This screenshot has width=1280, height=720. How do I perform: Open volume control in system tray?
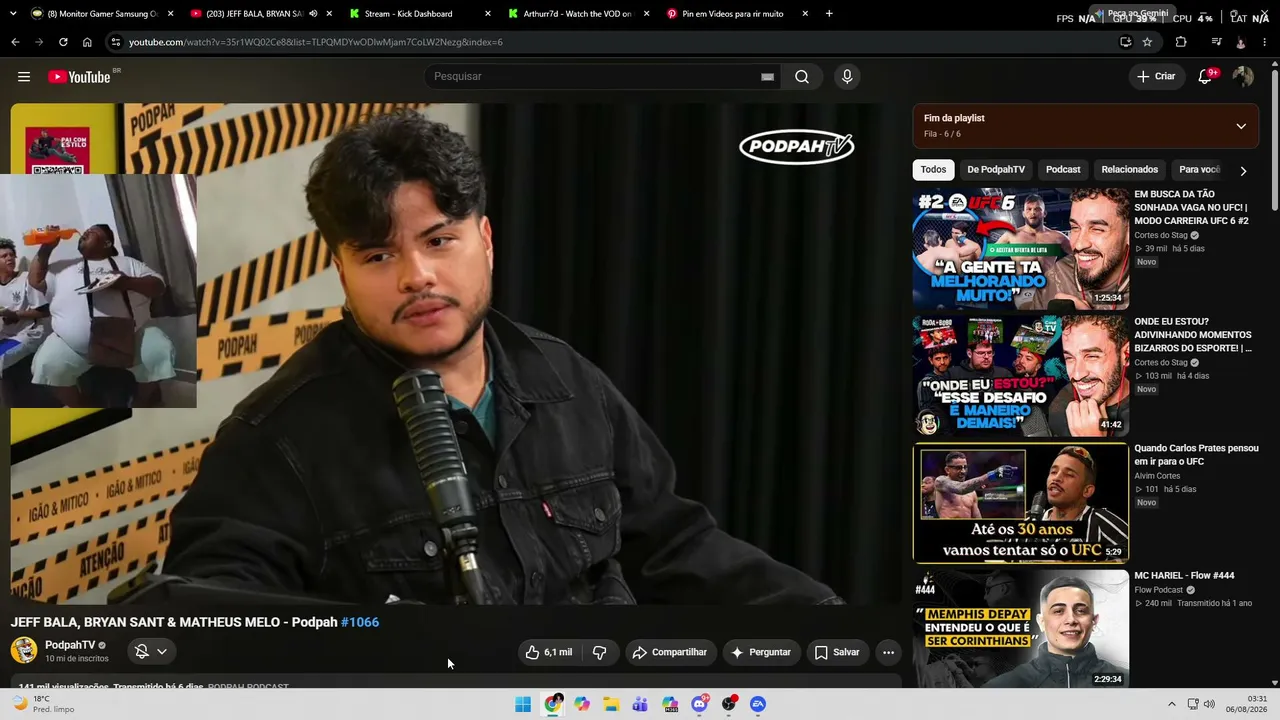point(1209,704)
